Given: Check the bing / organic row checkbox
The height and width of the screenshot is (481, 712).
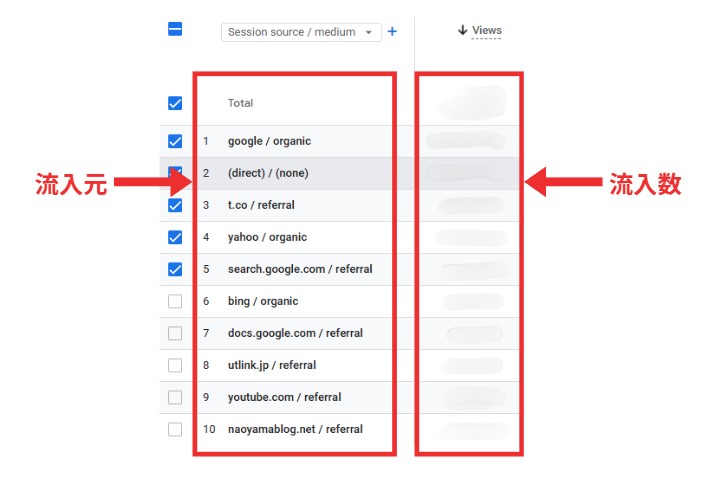Looking at the screenshot, I should pyautogui.click(x=175, y=301).
